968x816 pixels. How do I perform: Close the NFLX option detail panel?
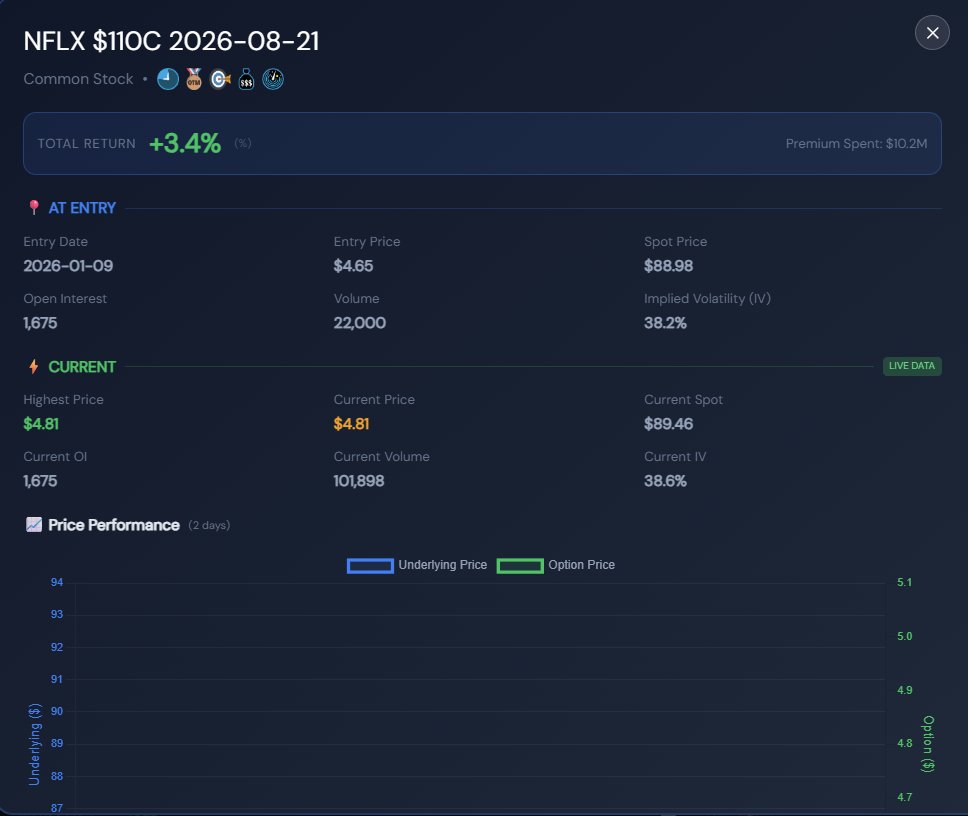click(x=932, y=33)
